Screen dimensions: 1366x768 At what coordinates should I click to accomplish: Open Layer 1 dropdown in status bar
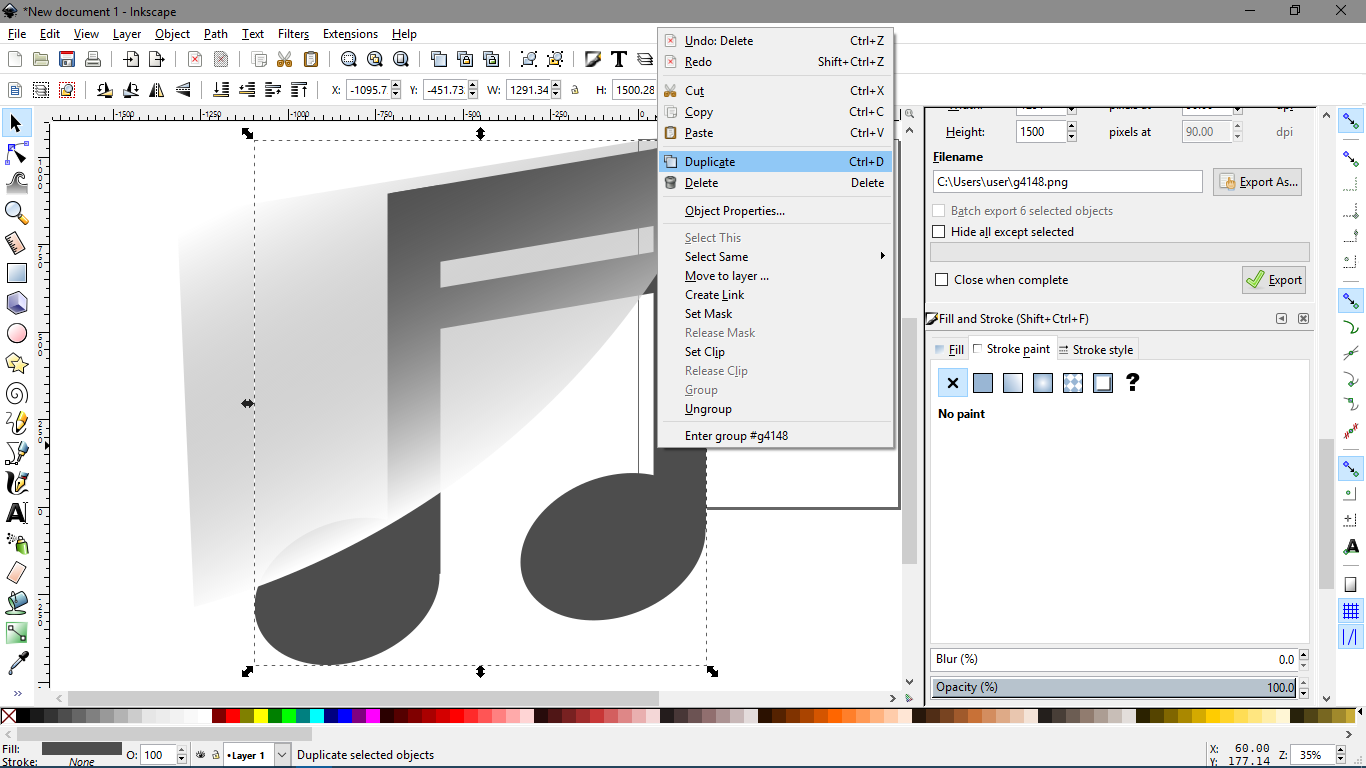click(281, 755)
